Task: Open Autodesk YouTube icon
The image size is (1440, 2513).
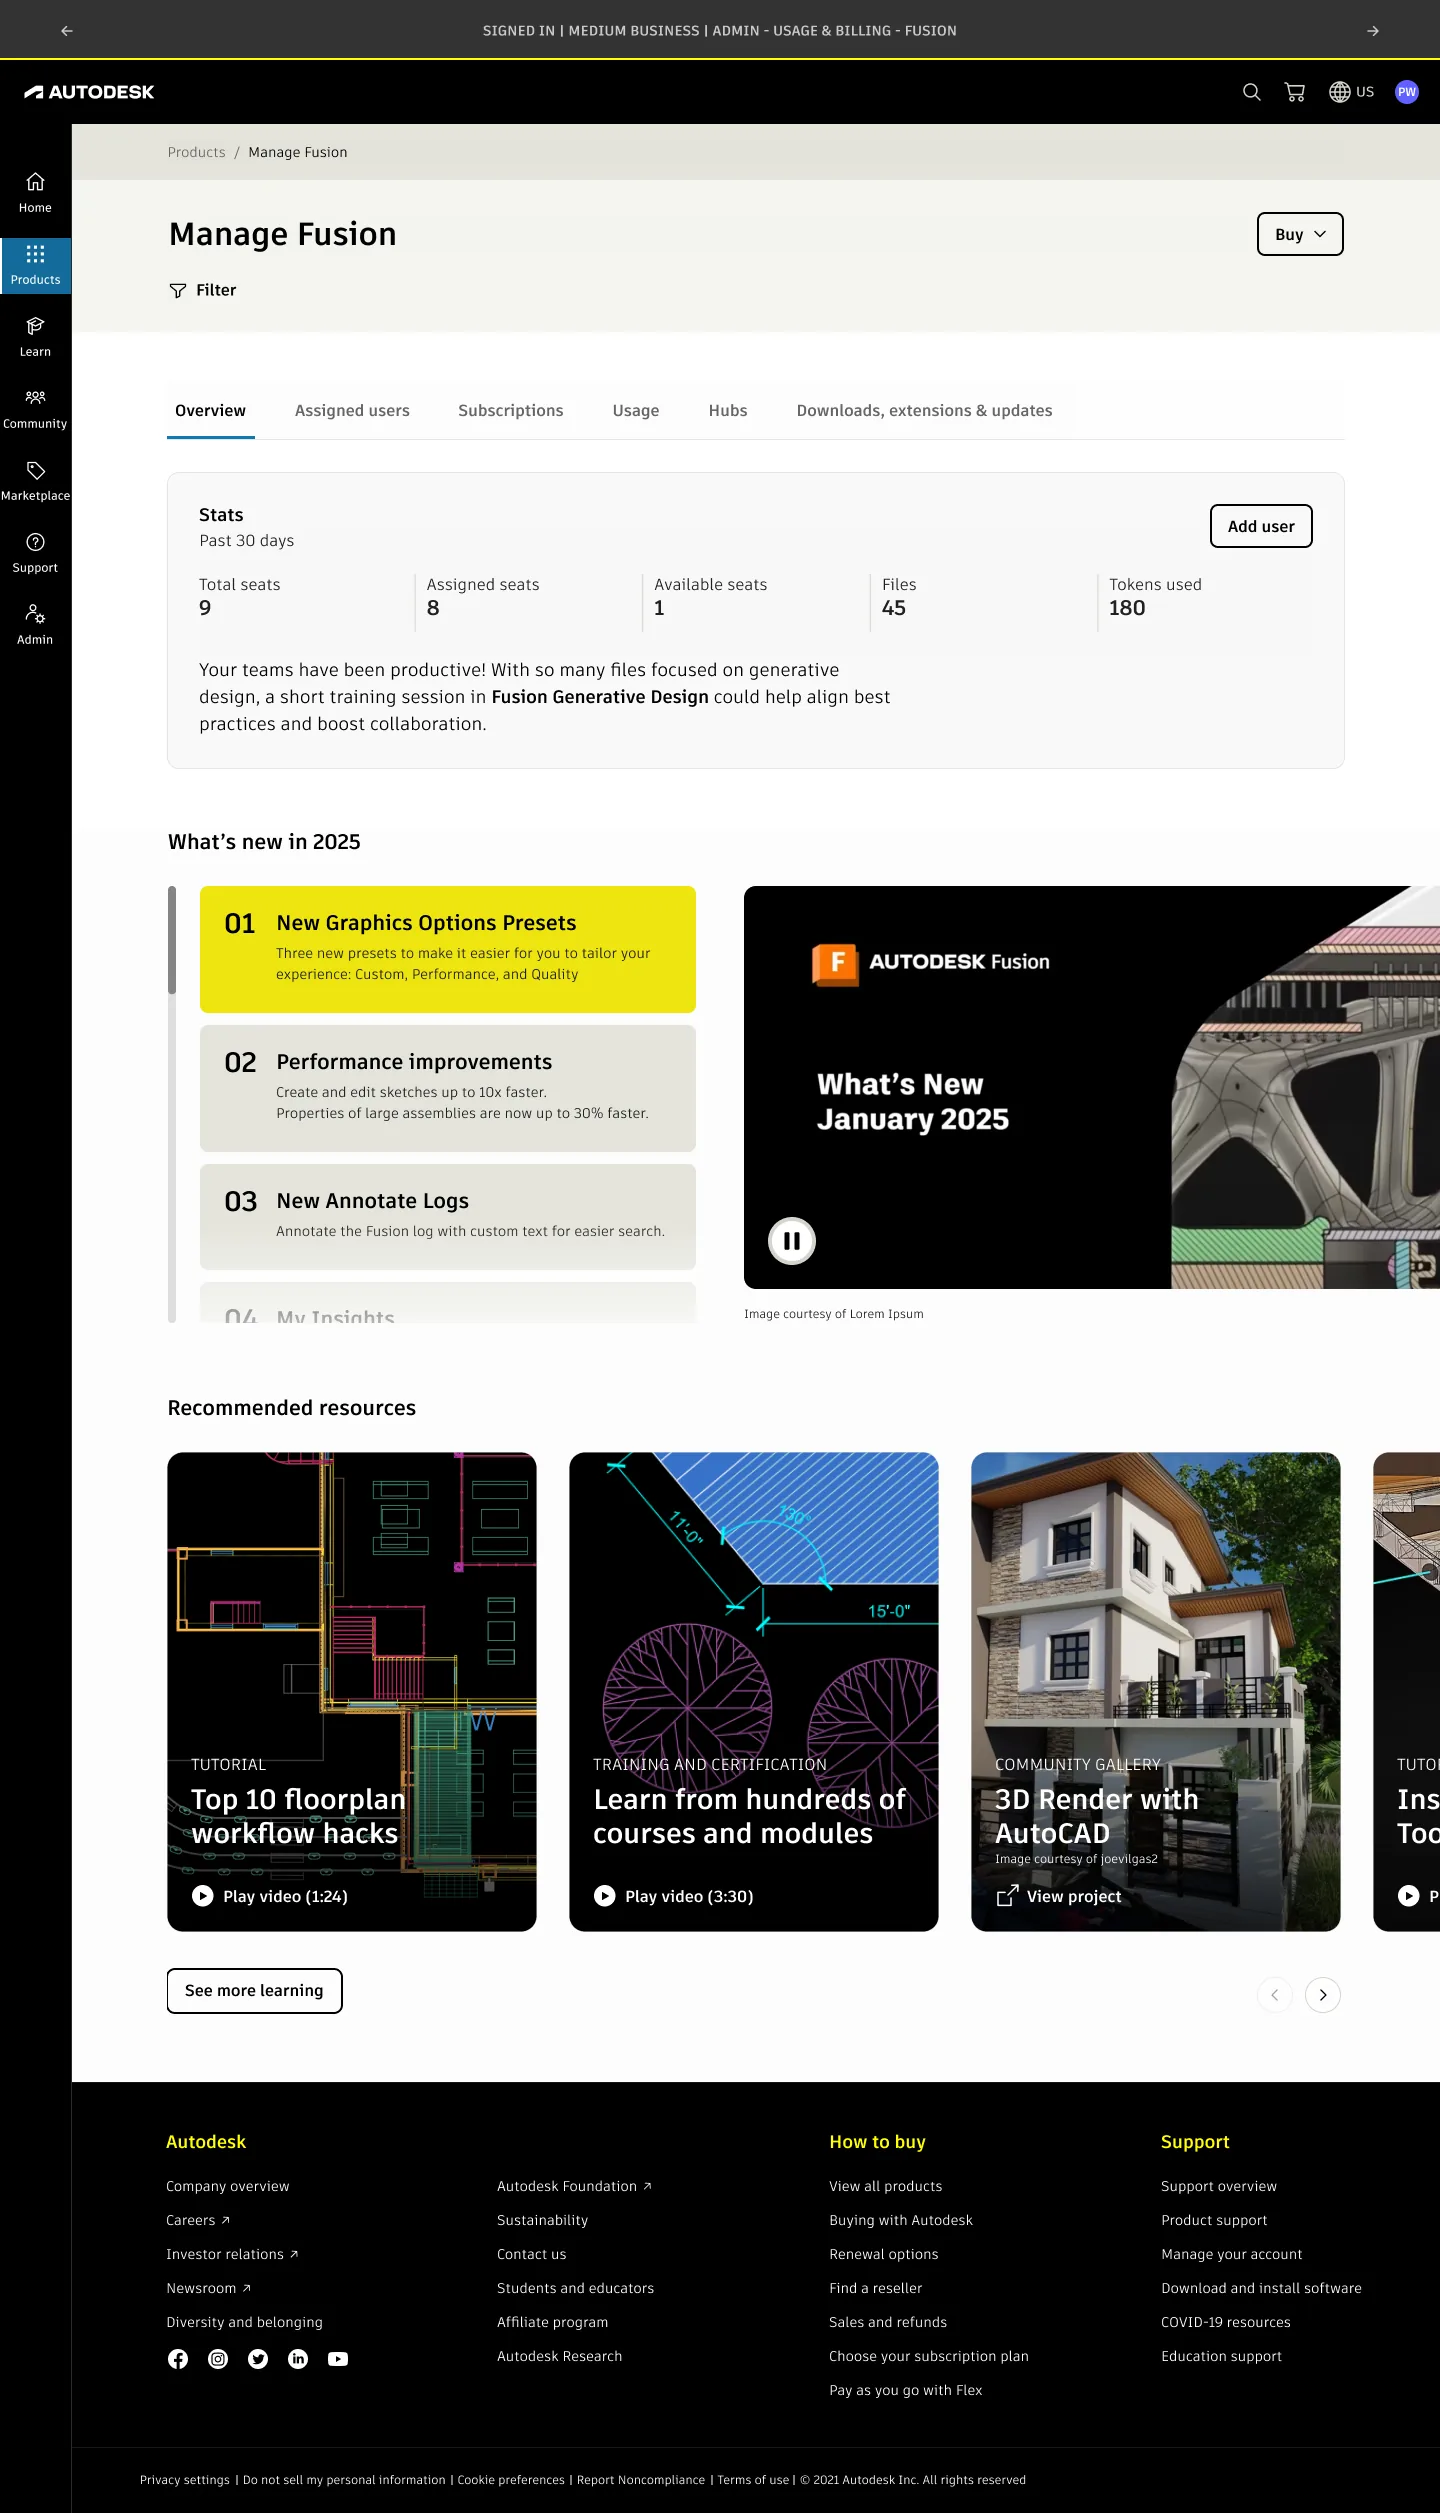Action: tap(338, 2359)
